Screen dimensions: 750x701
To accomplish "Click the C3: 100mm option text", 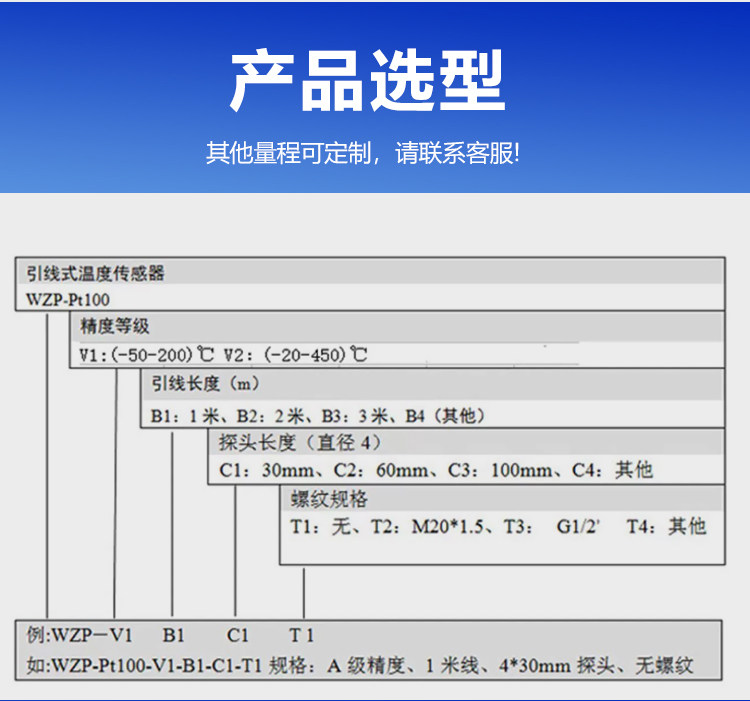I will [500, 471].
